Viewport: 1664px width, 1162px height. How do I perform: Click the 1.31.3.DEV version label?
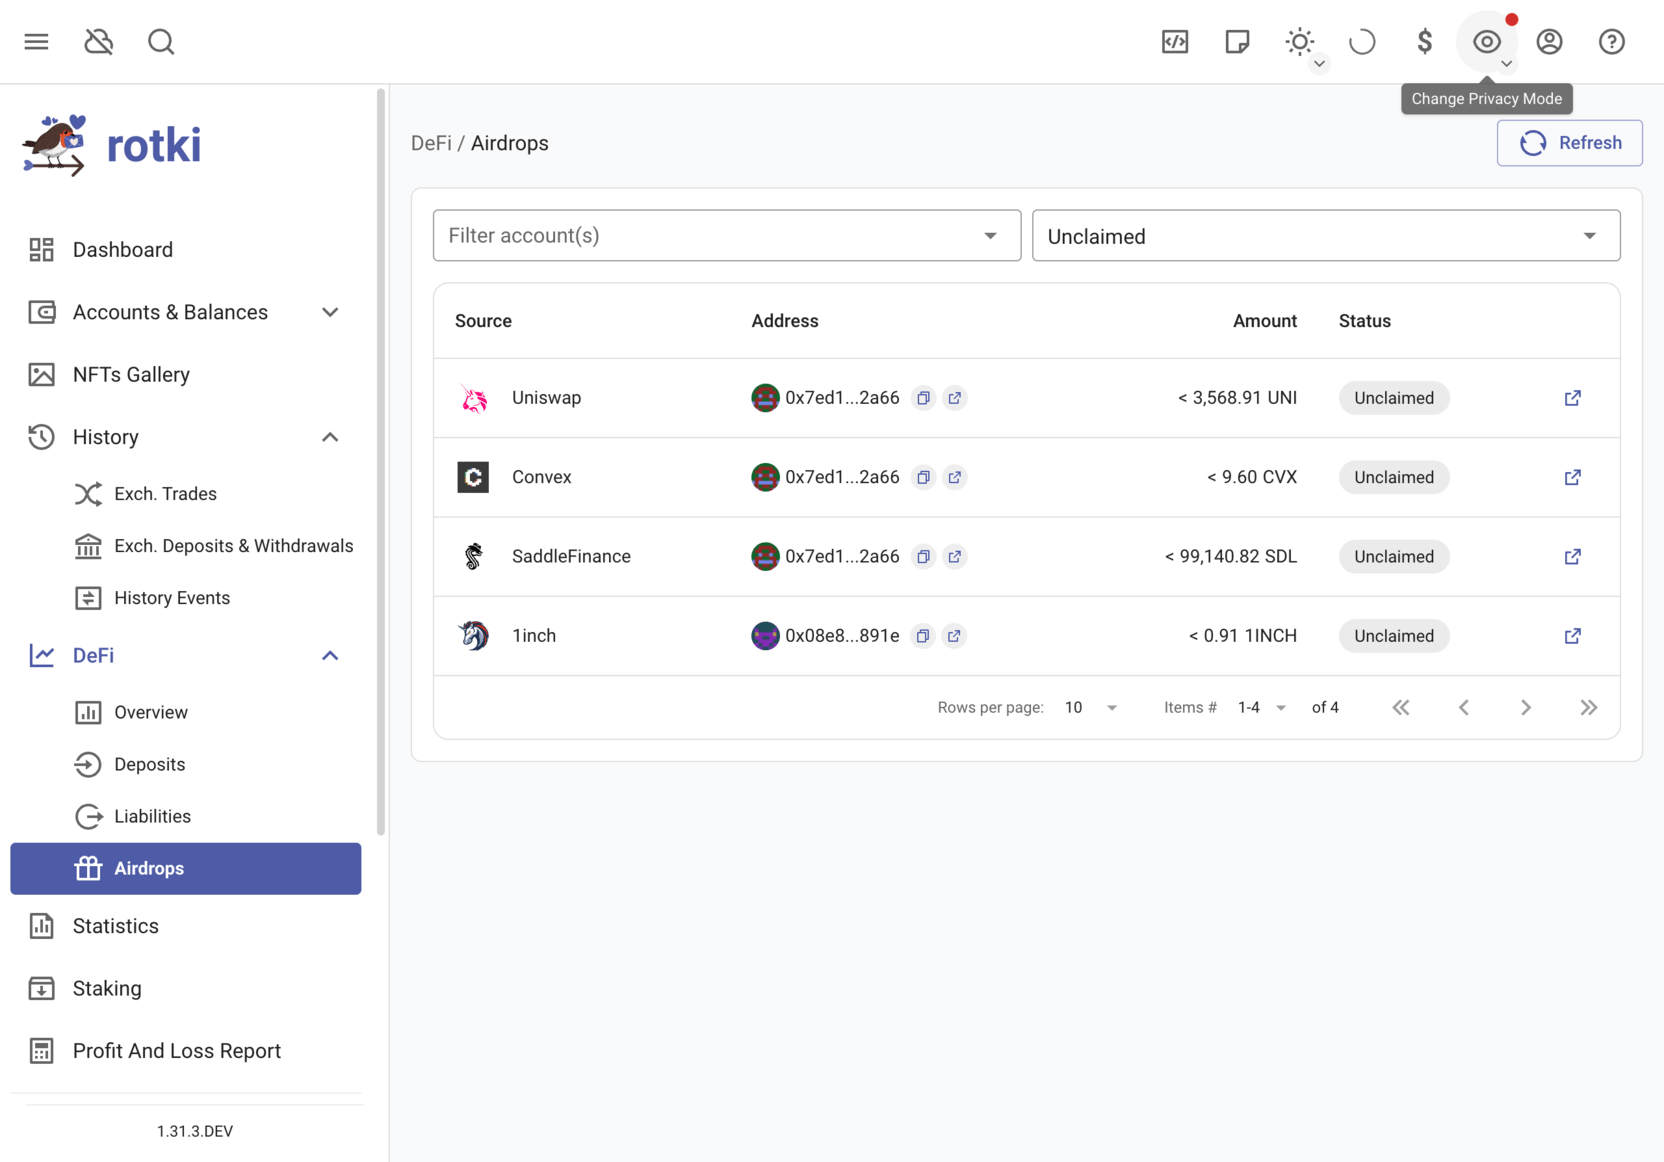click(x=195, y=1131)
